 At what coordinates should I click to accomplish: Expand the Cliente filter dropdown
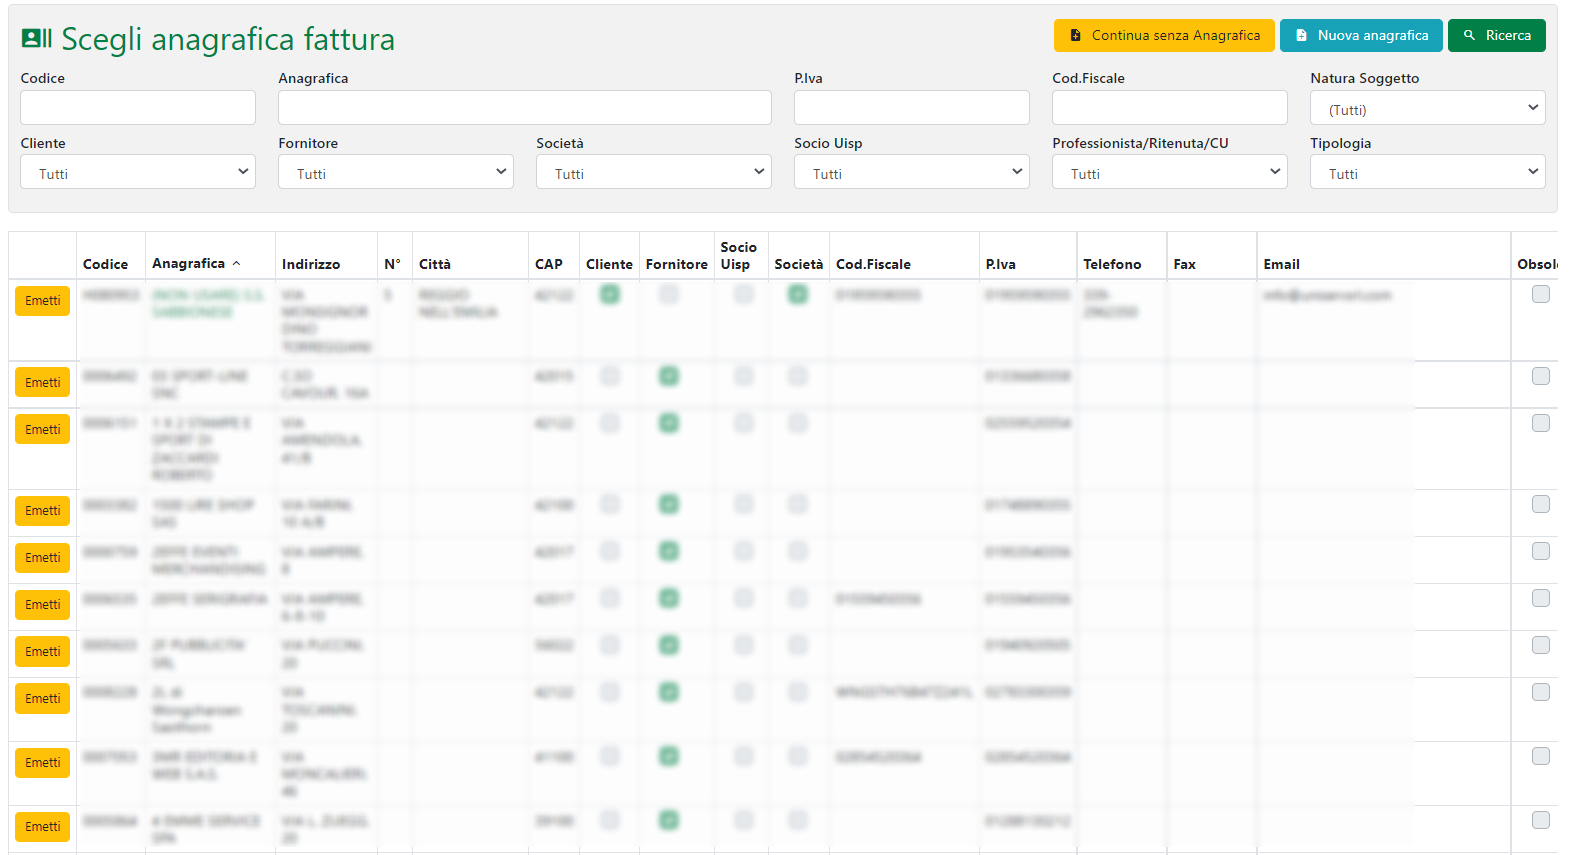[138, 172]
